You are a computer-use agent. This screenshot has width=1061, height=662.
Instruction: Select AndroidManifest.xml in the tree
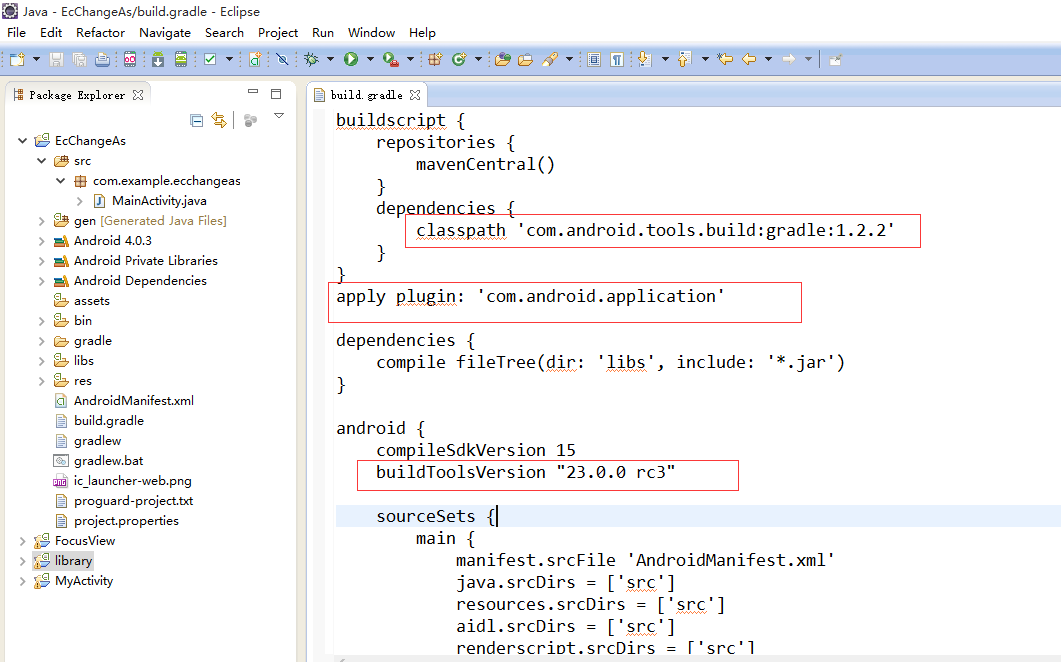tap(133, 401)
